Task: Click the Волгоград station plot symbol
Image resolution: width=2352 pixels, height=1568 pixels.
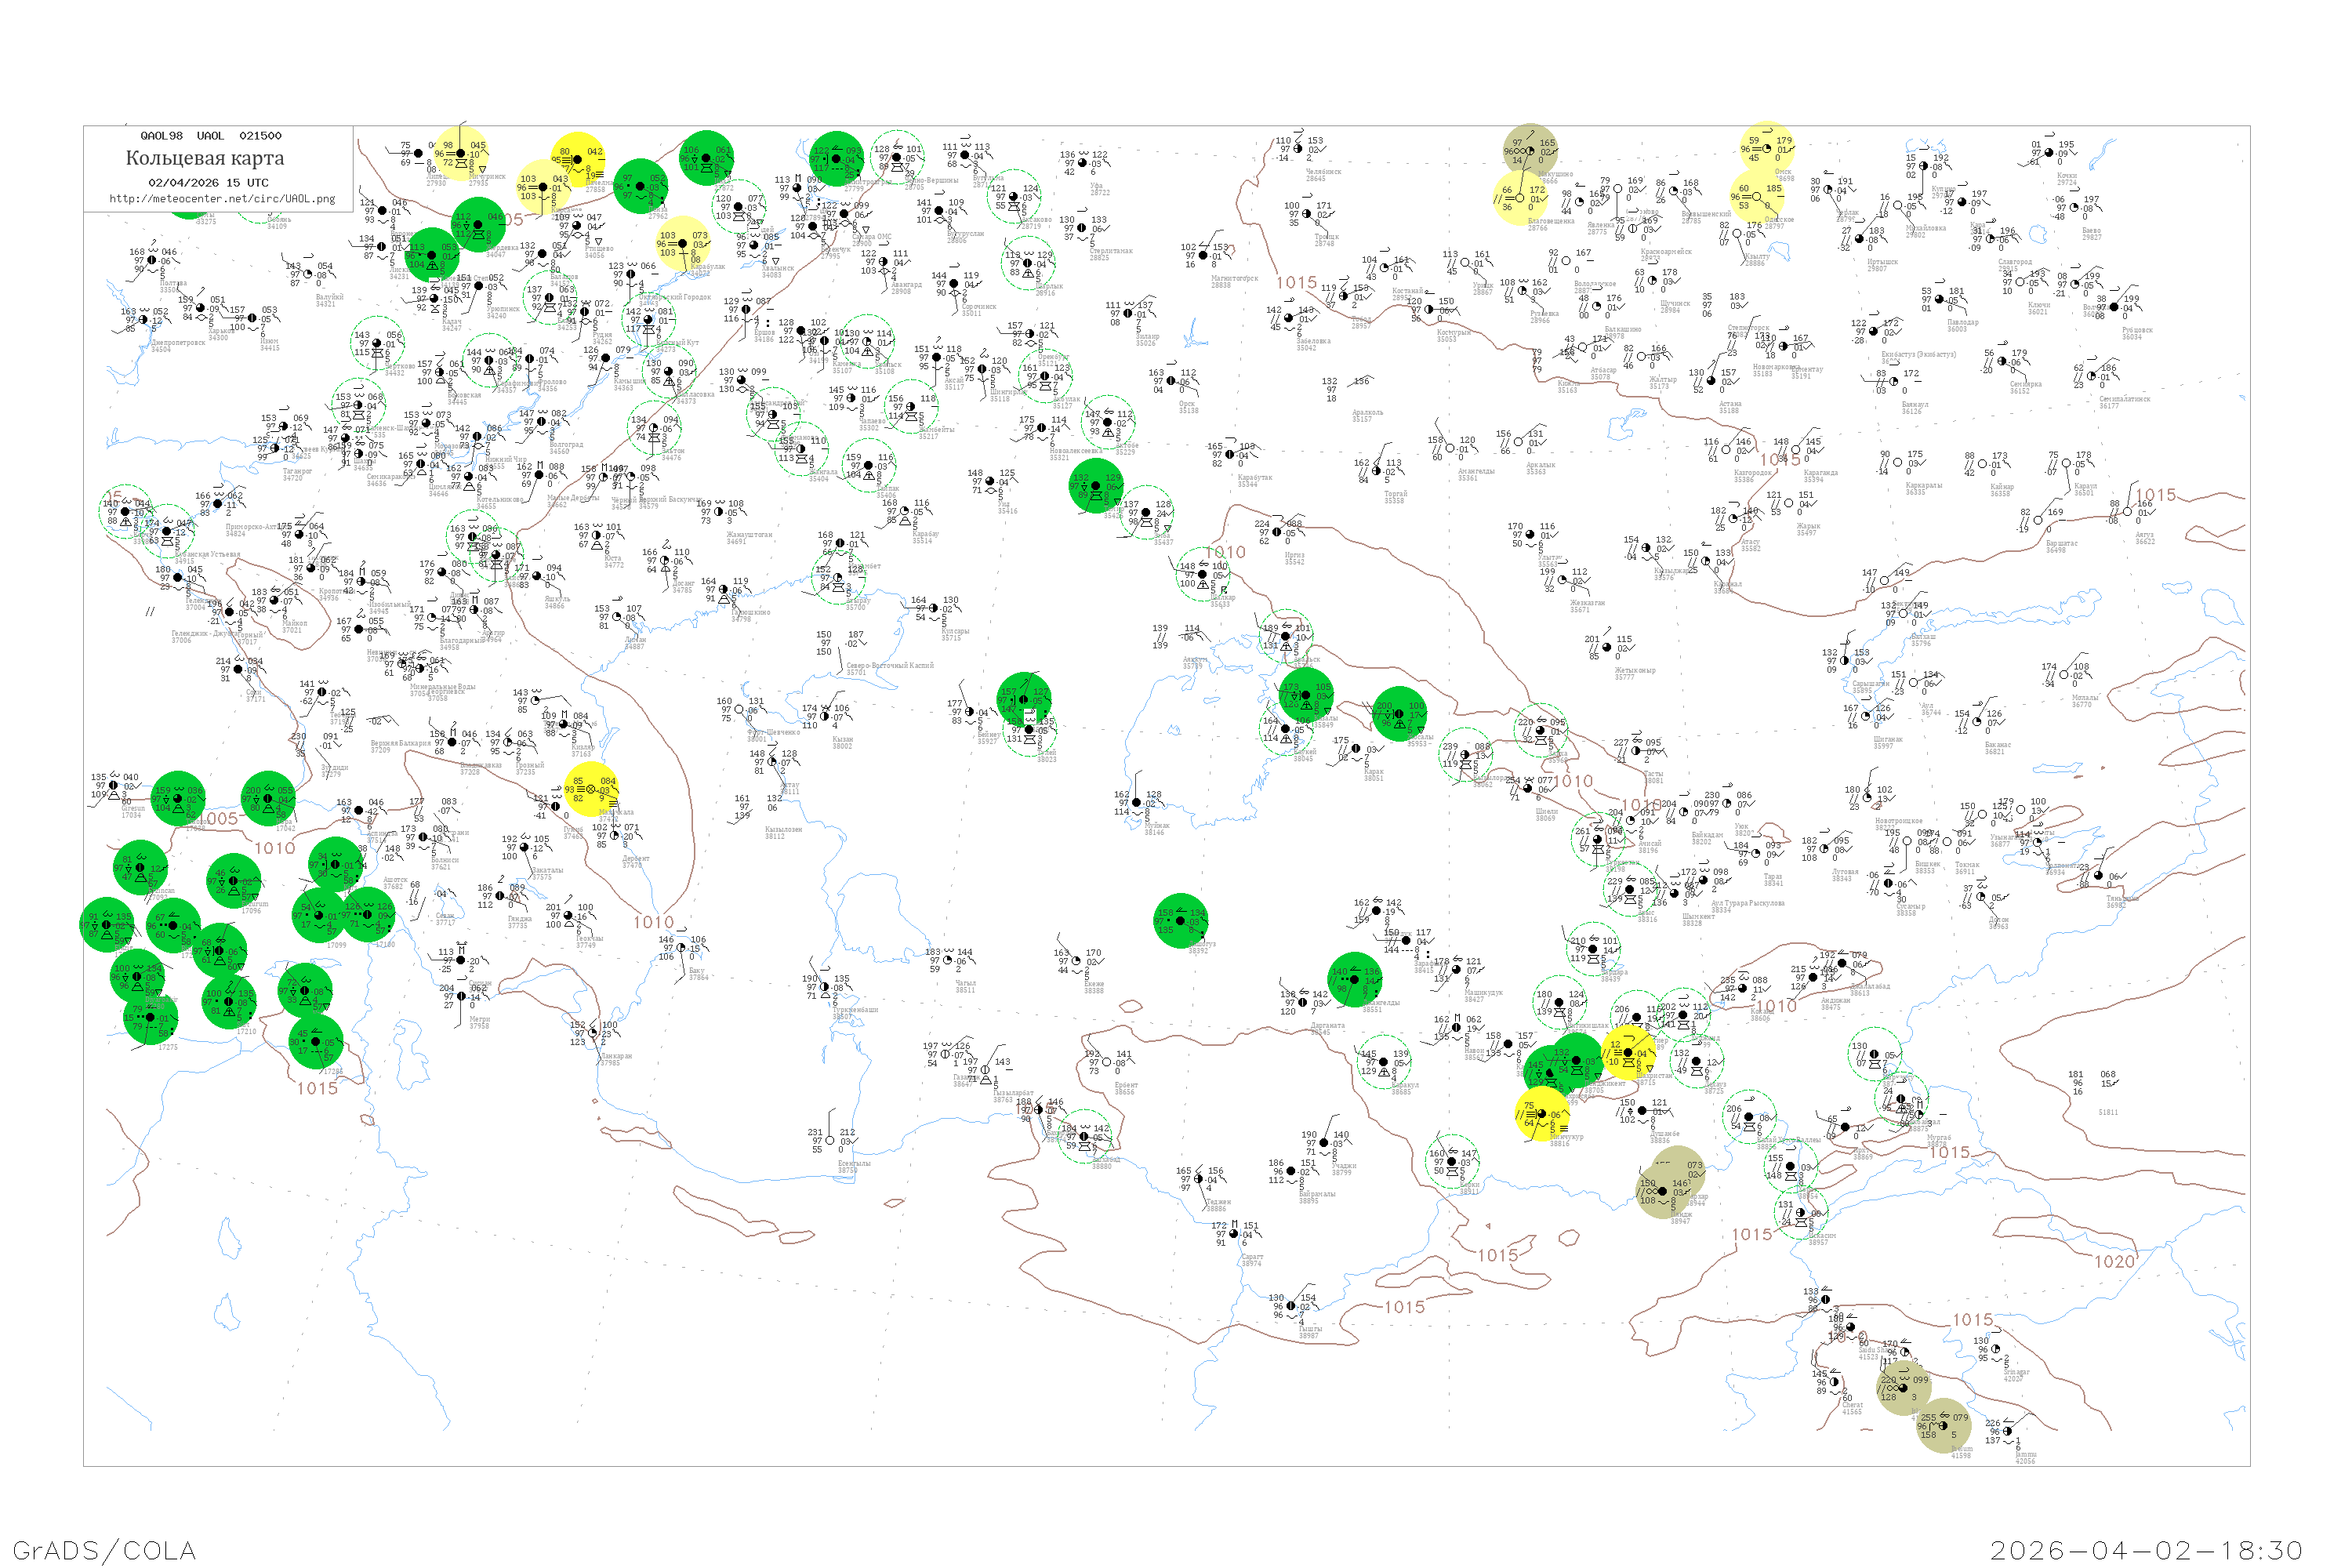Action: [541, 422]
